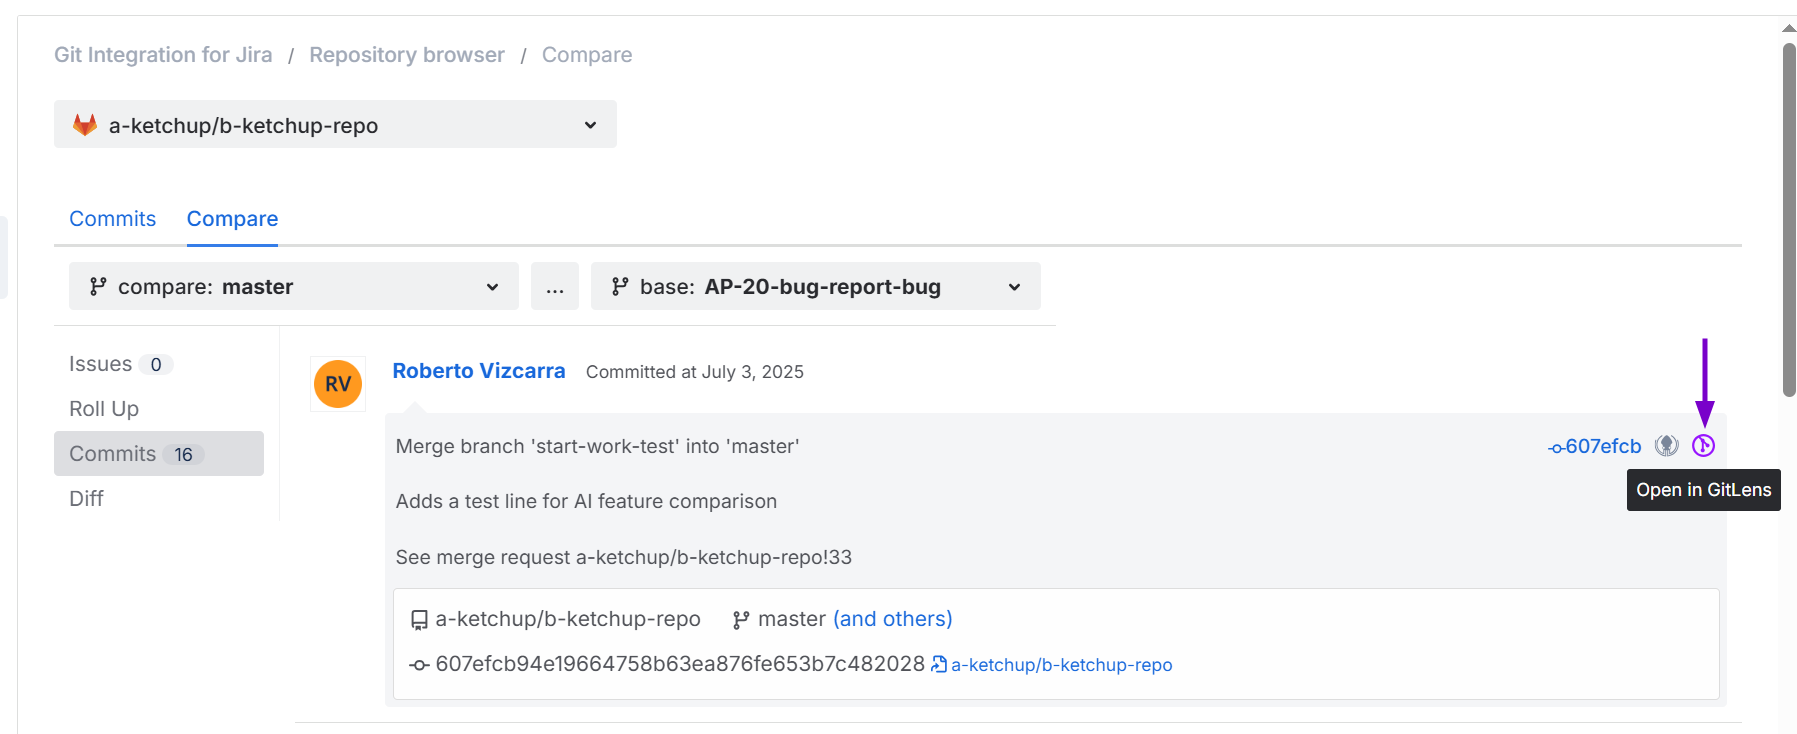Screen dimensions: 1797x734
Task: Click branch icon in compare master dropdown
Action: click(x=98, y=286)
